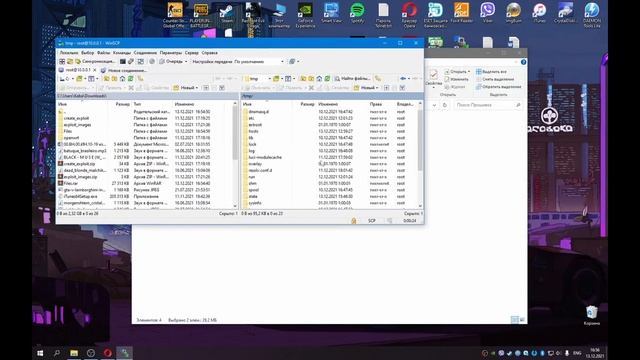Click the Explorer help question mark icon

[523, 62]
